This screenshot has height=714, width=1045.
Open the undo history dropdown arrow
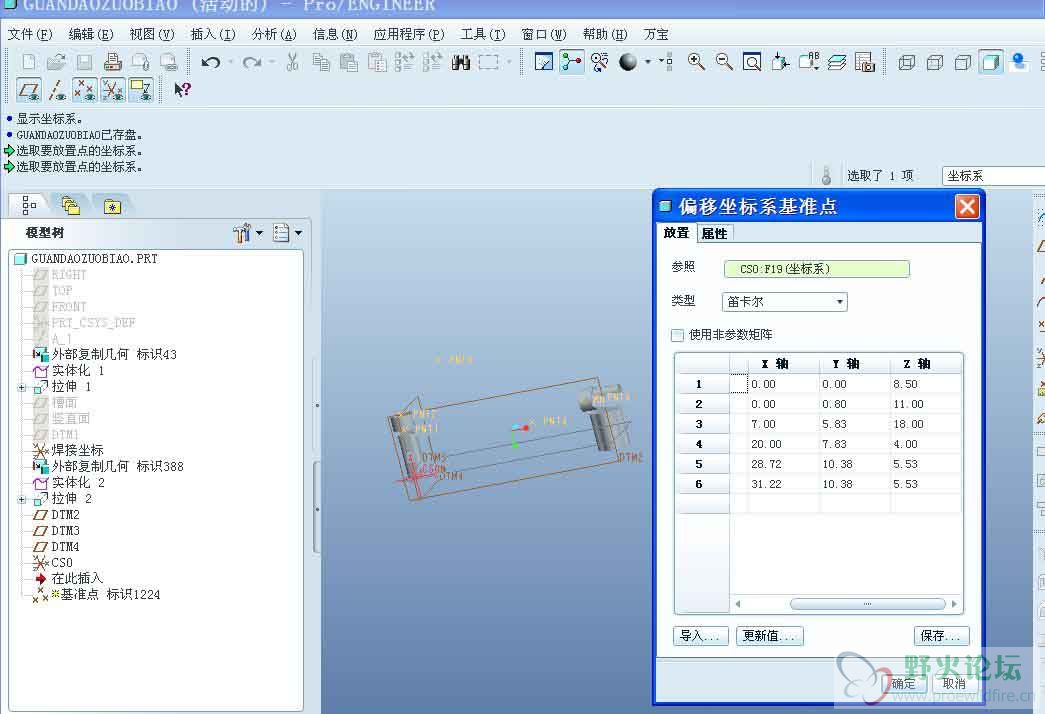click(x=231, y=62)
